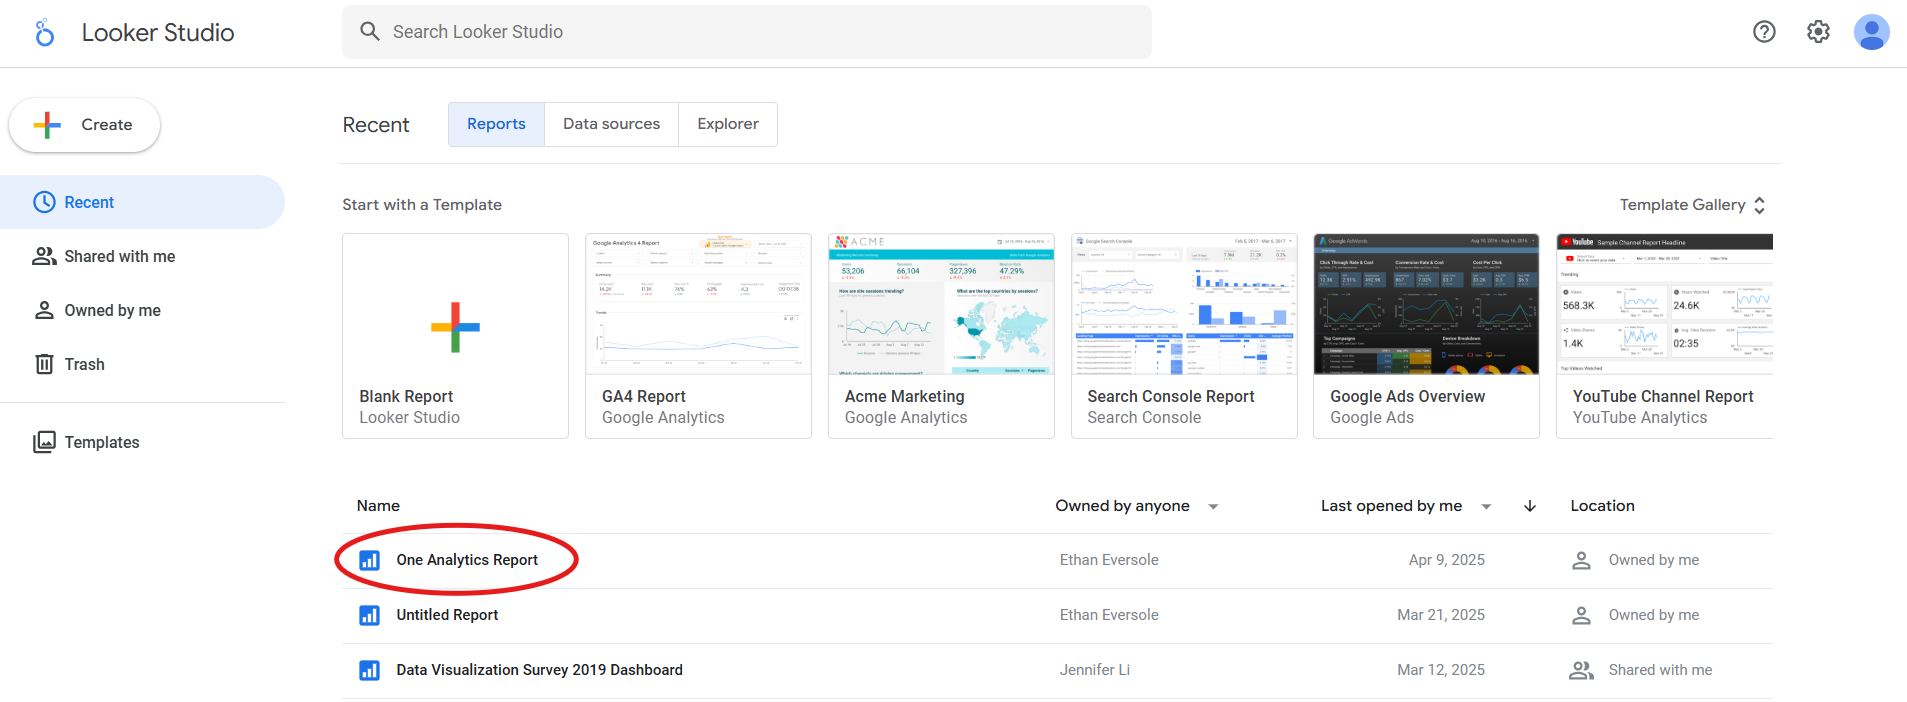Click Mar 12, 2025 date cell

click(1441, 670)
